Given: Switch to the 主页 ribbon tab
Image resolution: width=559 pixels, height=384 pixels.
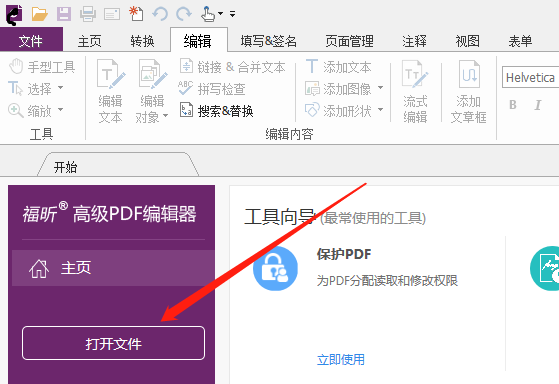Looking at the screenshot, I should [x=89, y=41].
